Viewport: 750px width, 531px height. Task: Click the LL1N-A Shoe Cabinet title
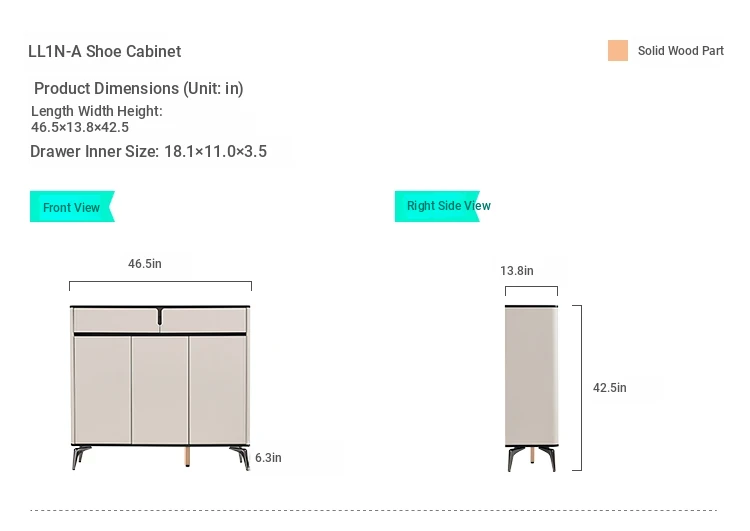point(104,51)
